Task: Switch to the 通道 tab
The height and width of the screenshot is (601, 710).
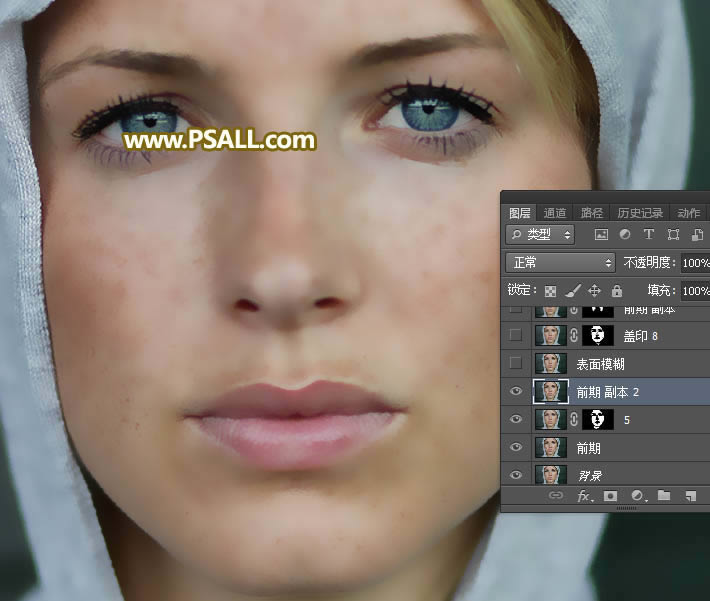Action: point(555,213)
